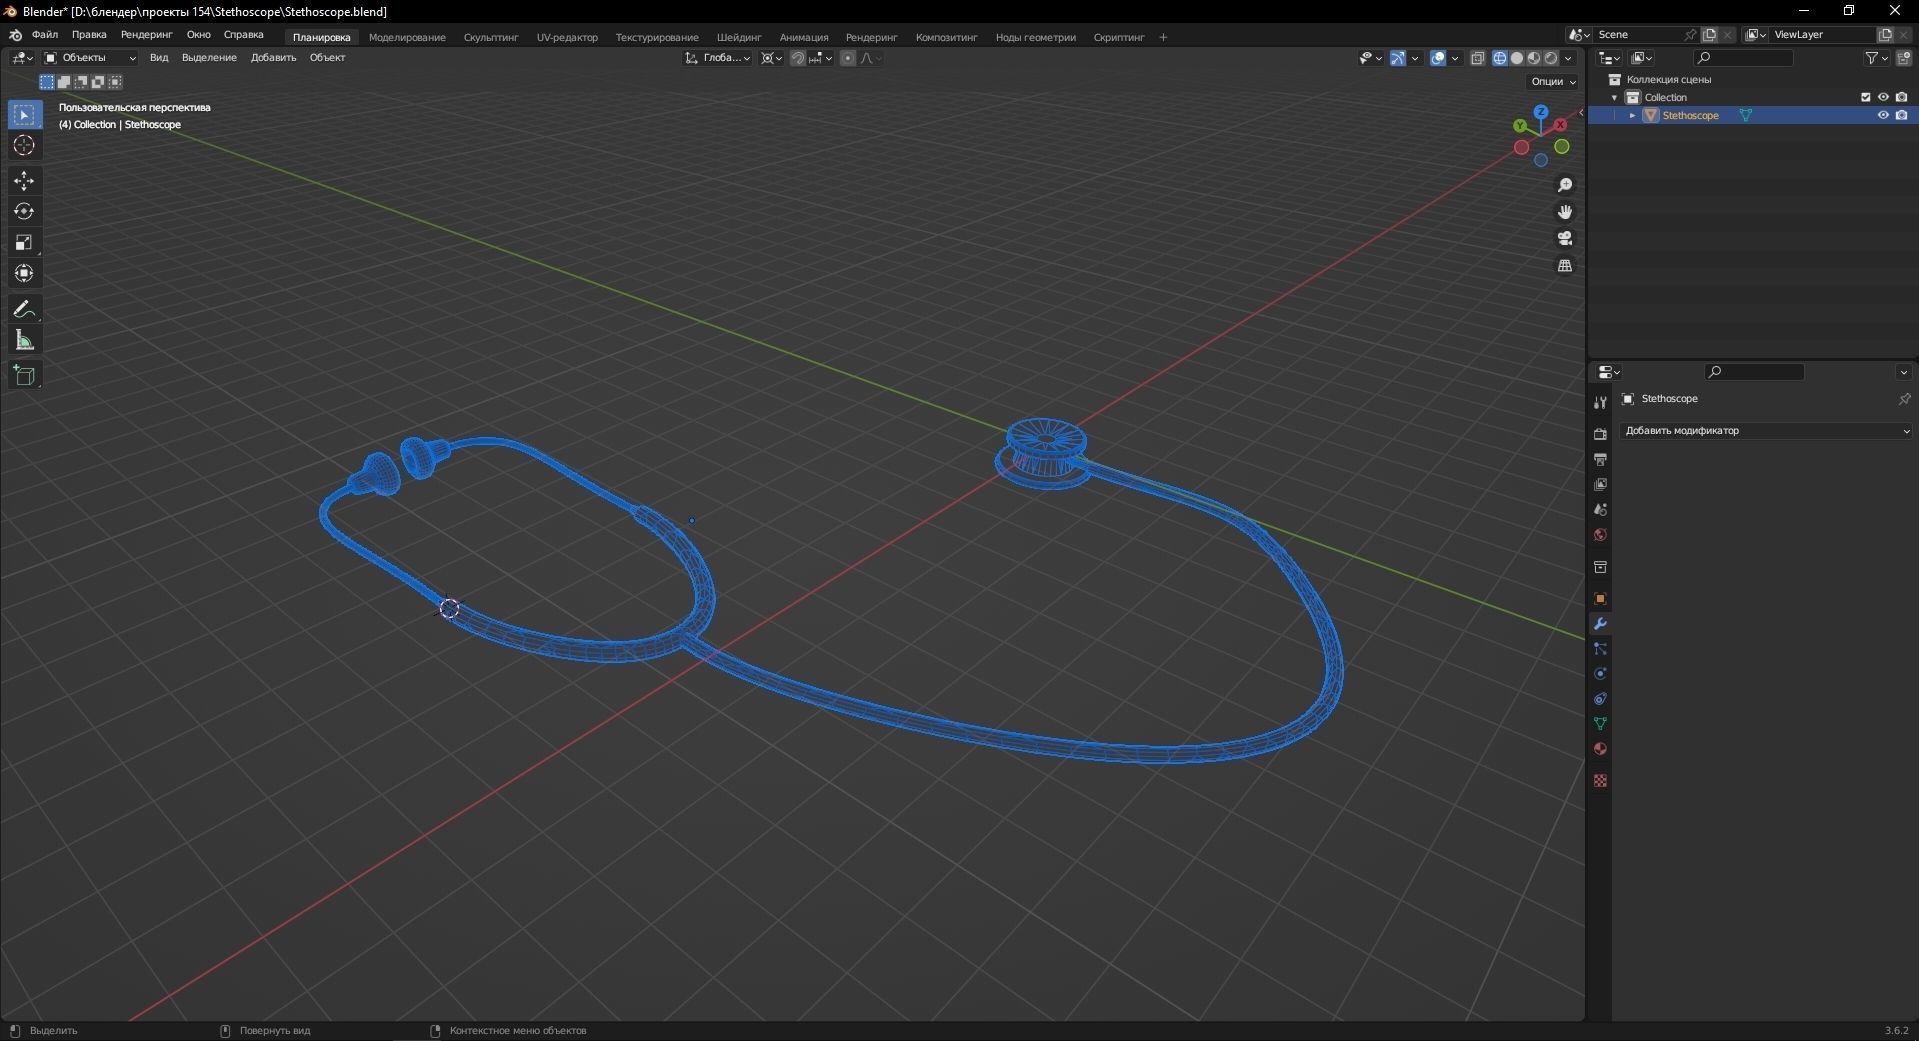
Task: Open the outliner filter dropdown
Action: pyautogui.click(x=1876, y=58)
